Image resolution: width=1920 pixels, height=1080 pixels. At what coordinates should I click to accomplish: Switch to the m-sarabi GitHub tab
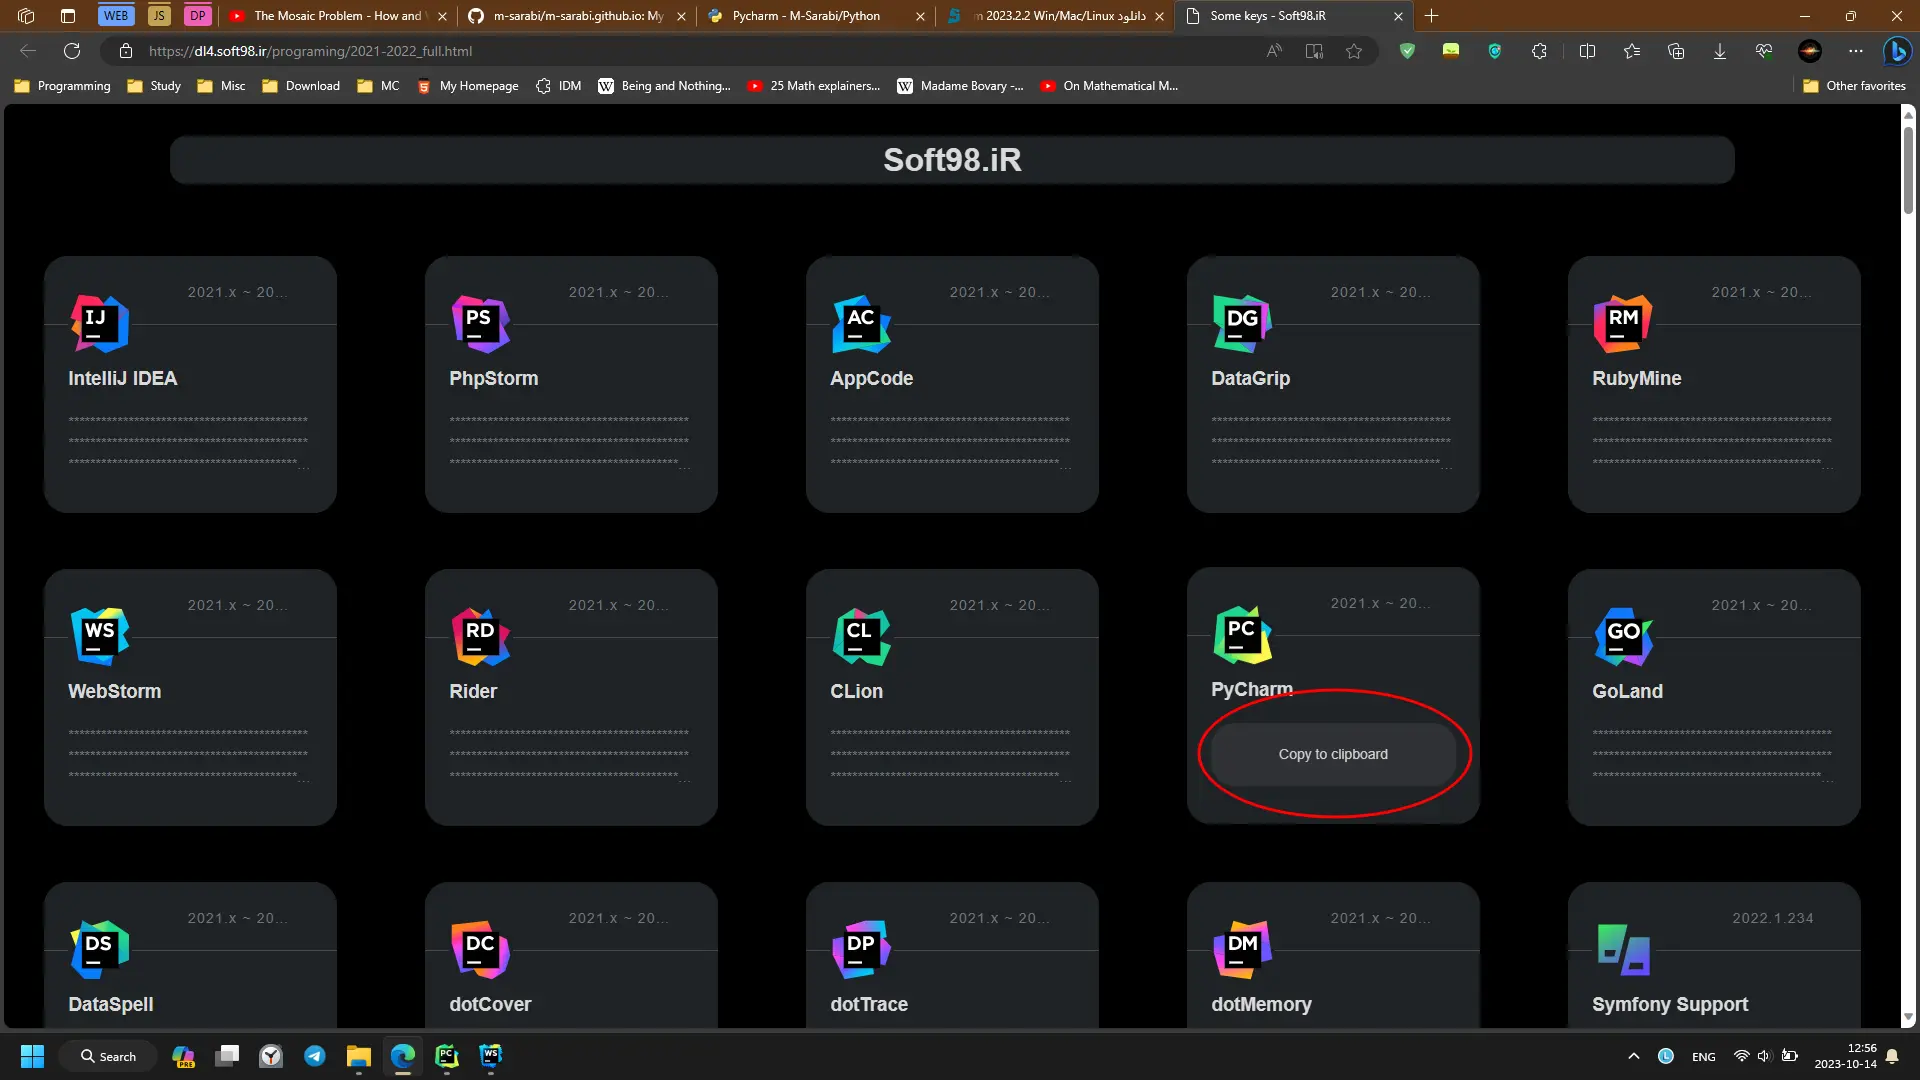click(575, 16)
